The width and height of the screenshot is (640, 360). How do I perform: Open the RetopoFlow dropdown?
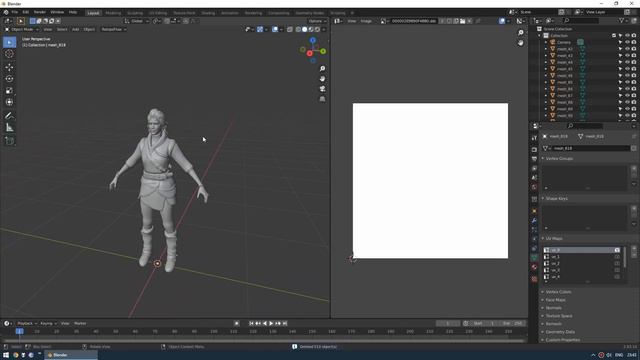pyautogui.click(x=113, y=29)
